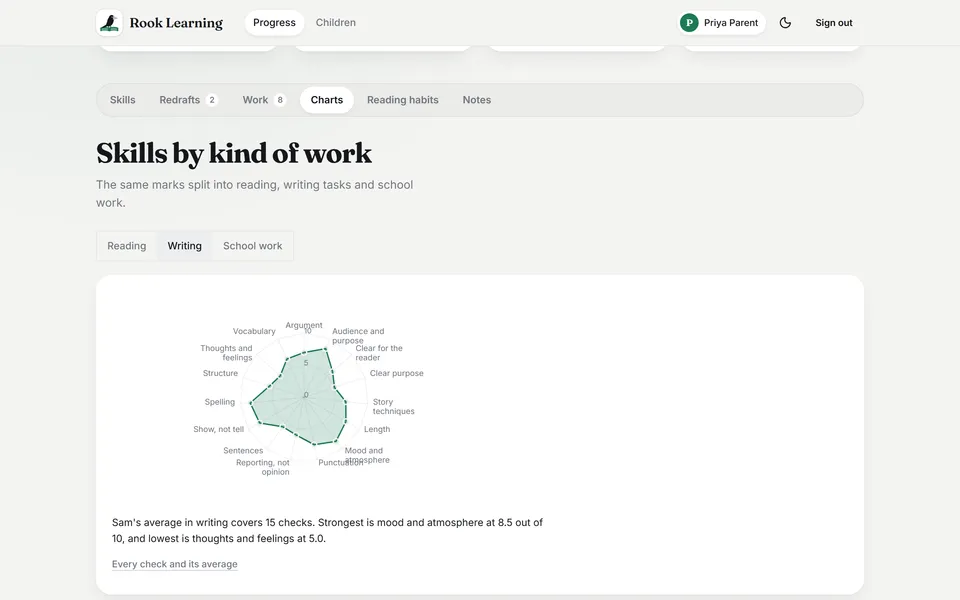Switch to the Work tab
The height and width of the screenshot is (600, 960).
coord(264,100)
